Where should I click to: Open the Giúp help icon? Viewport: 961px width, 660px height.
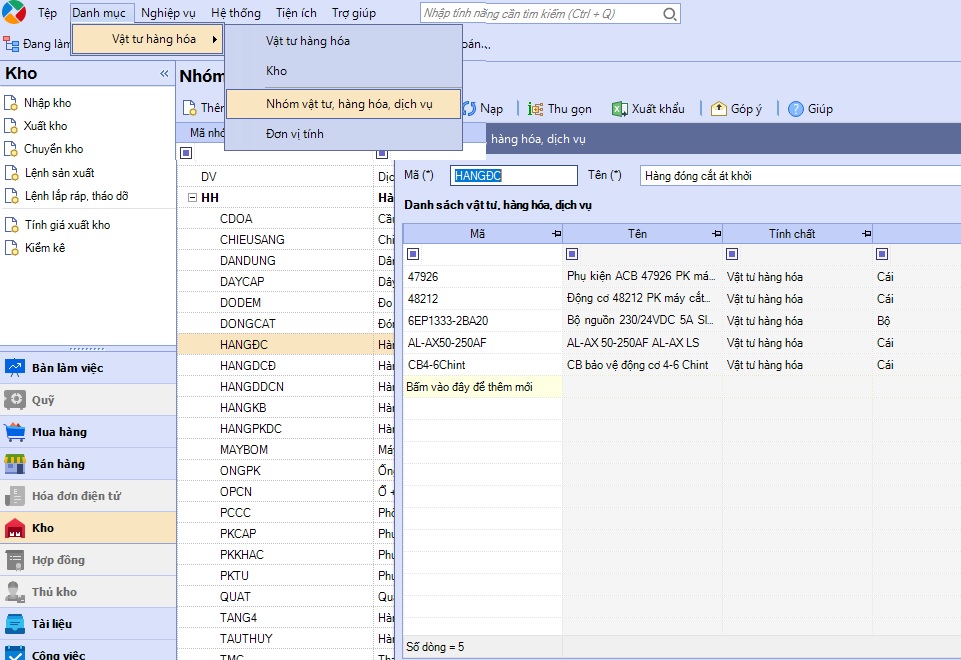[x=796, y=109]
